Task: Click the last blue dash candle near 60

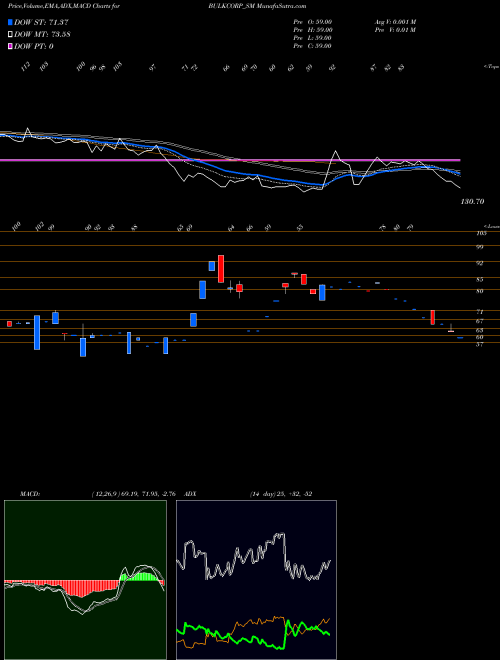Action: pyautogui.click(x=460, y=338)
